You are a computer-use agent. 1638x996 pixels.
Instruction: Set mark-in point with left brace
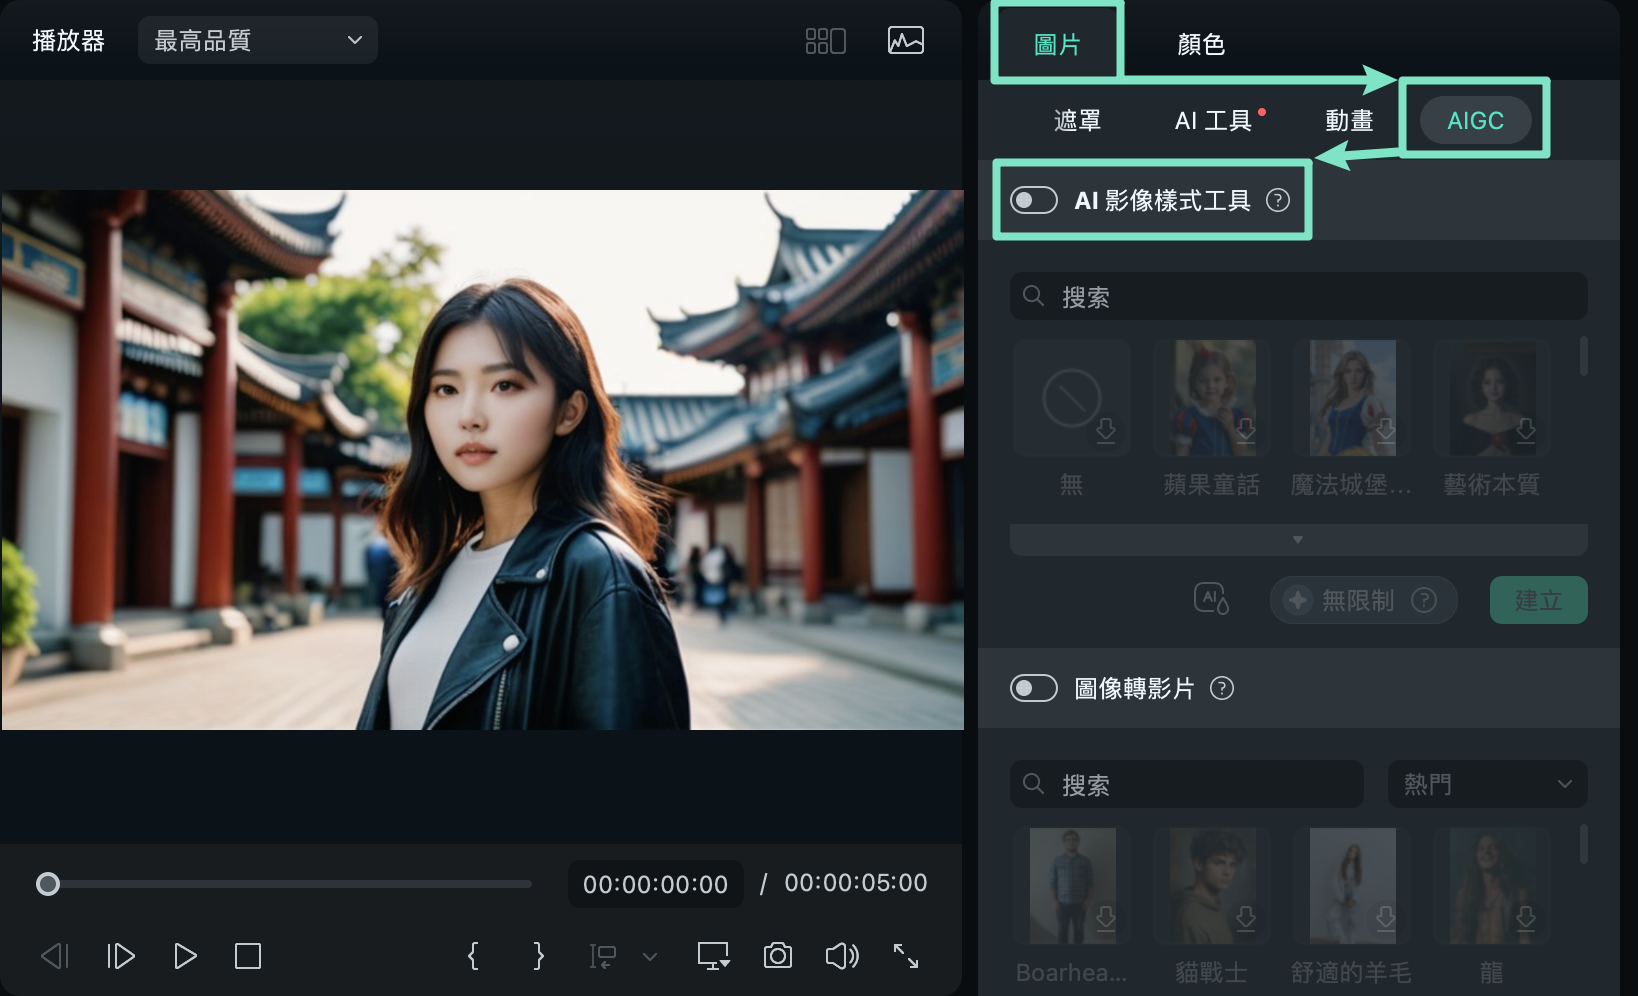click(x=473, y=956)
